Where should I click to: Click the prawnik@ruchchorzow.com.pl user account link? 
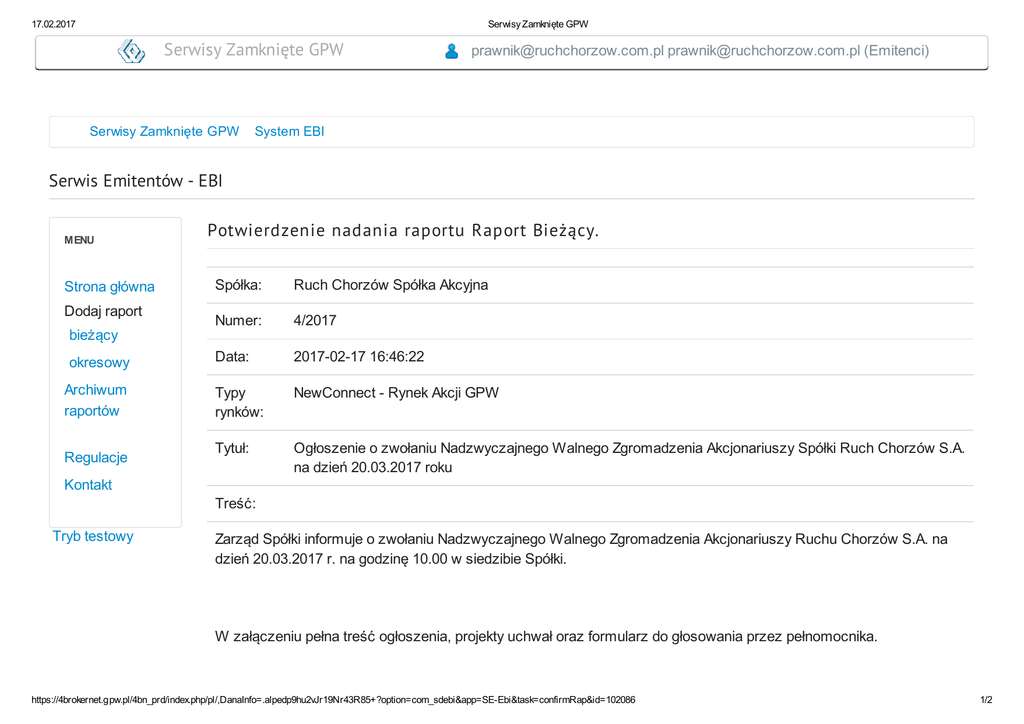tap(699, 50)
